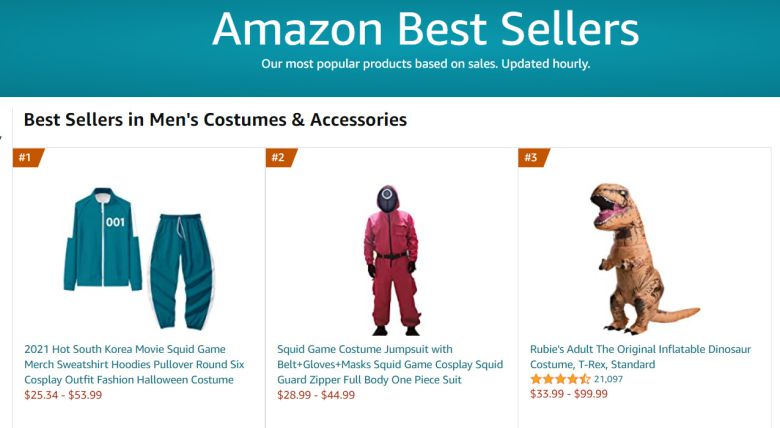The height and width of the screenshot is (428, 780).
Task: Open Rubie's Adult Inflatable Dinosaur Costume title
Action: [x=640, y=357]
